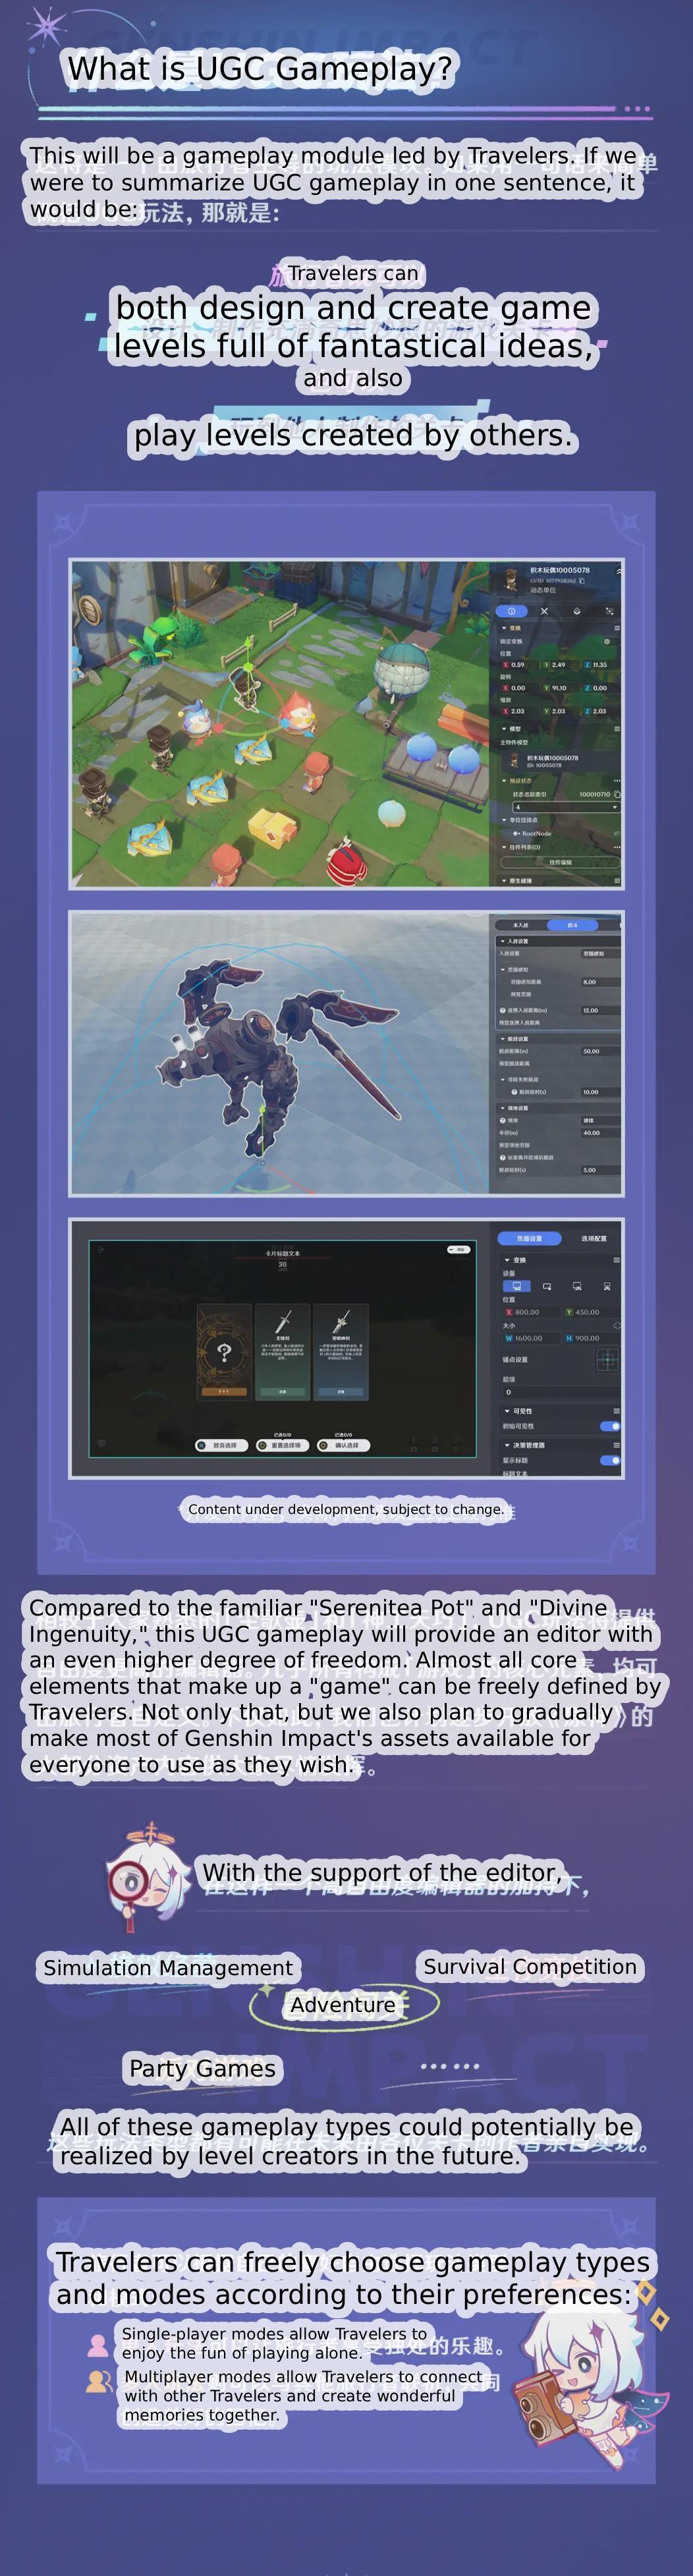Edit the 半径(m) radius field 40.00
Screen dimensions: 693x2576
coord(601,1133)
